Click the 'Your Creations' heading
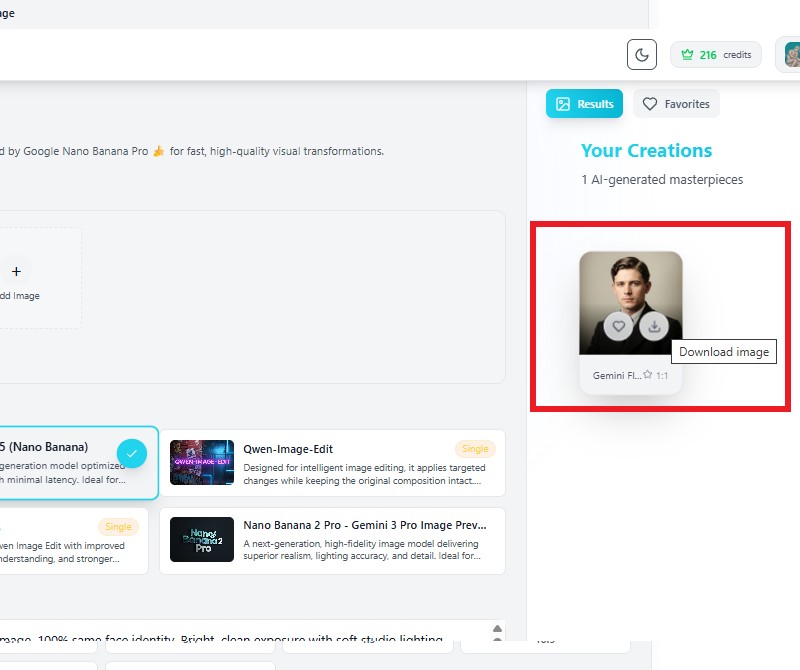This screenshot has height=670, width=800. 646,151
